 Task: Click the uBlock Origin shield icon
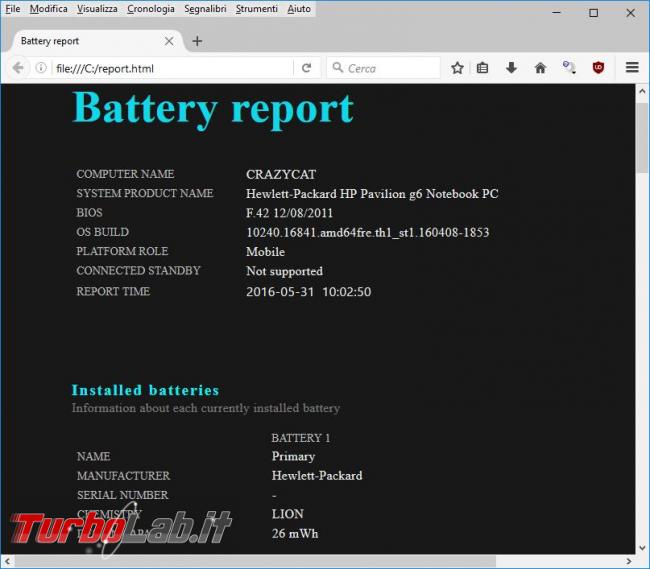pos(598,68)
